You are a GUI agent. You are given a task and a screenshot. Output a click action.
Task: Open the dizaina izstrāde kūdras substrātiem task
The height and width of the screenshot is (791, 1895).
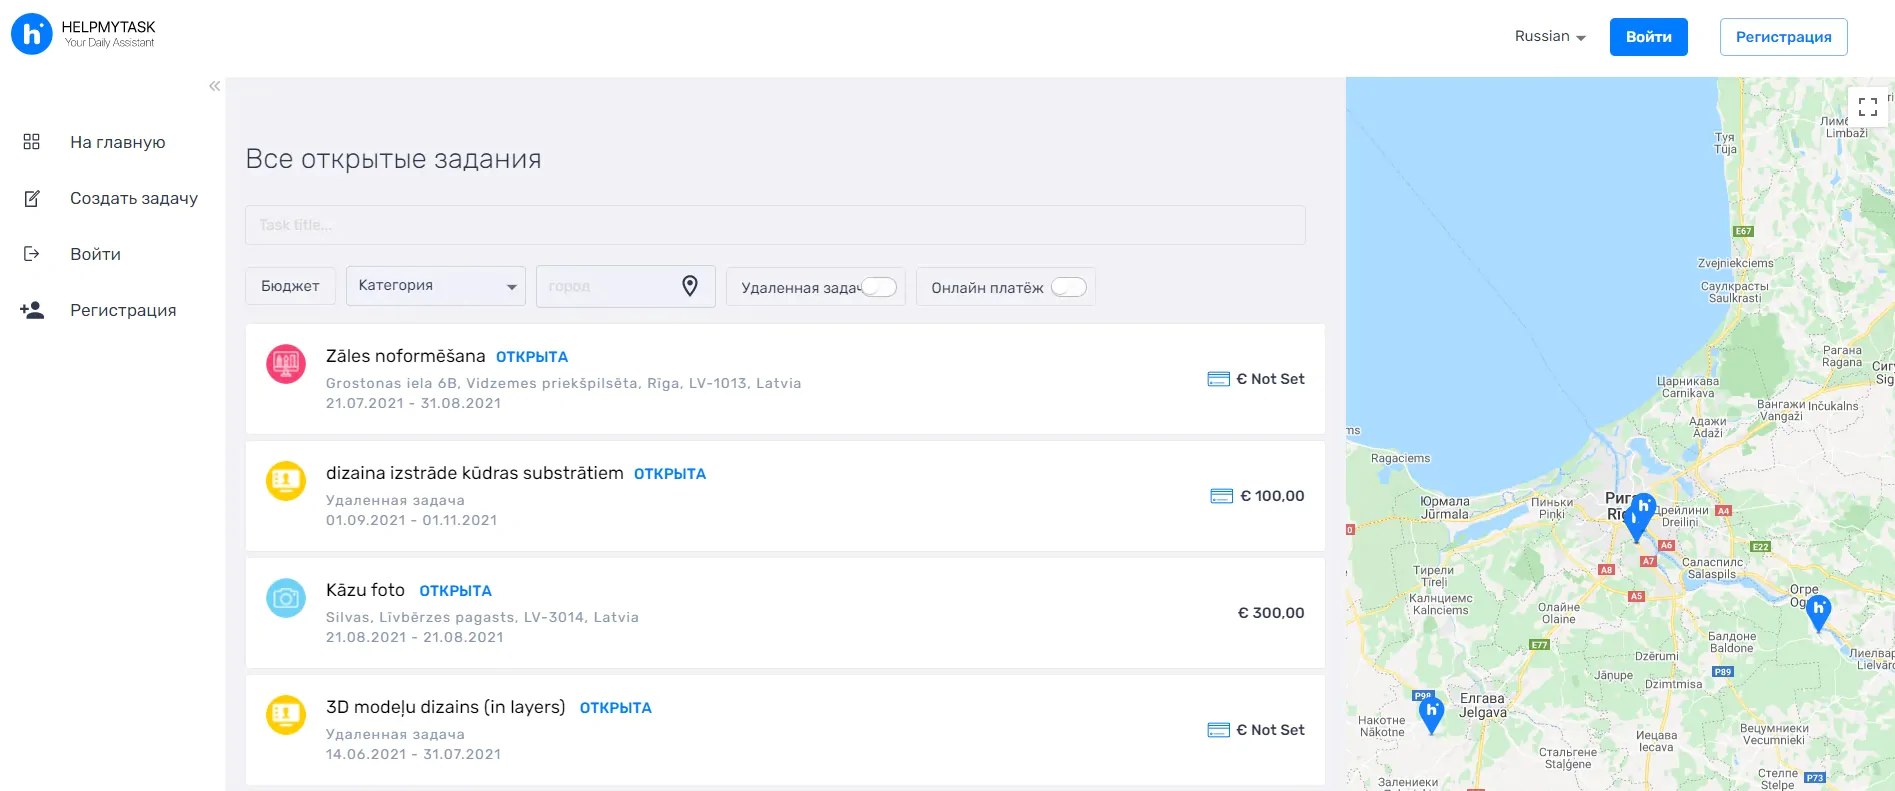pos(474,473)
